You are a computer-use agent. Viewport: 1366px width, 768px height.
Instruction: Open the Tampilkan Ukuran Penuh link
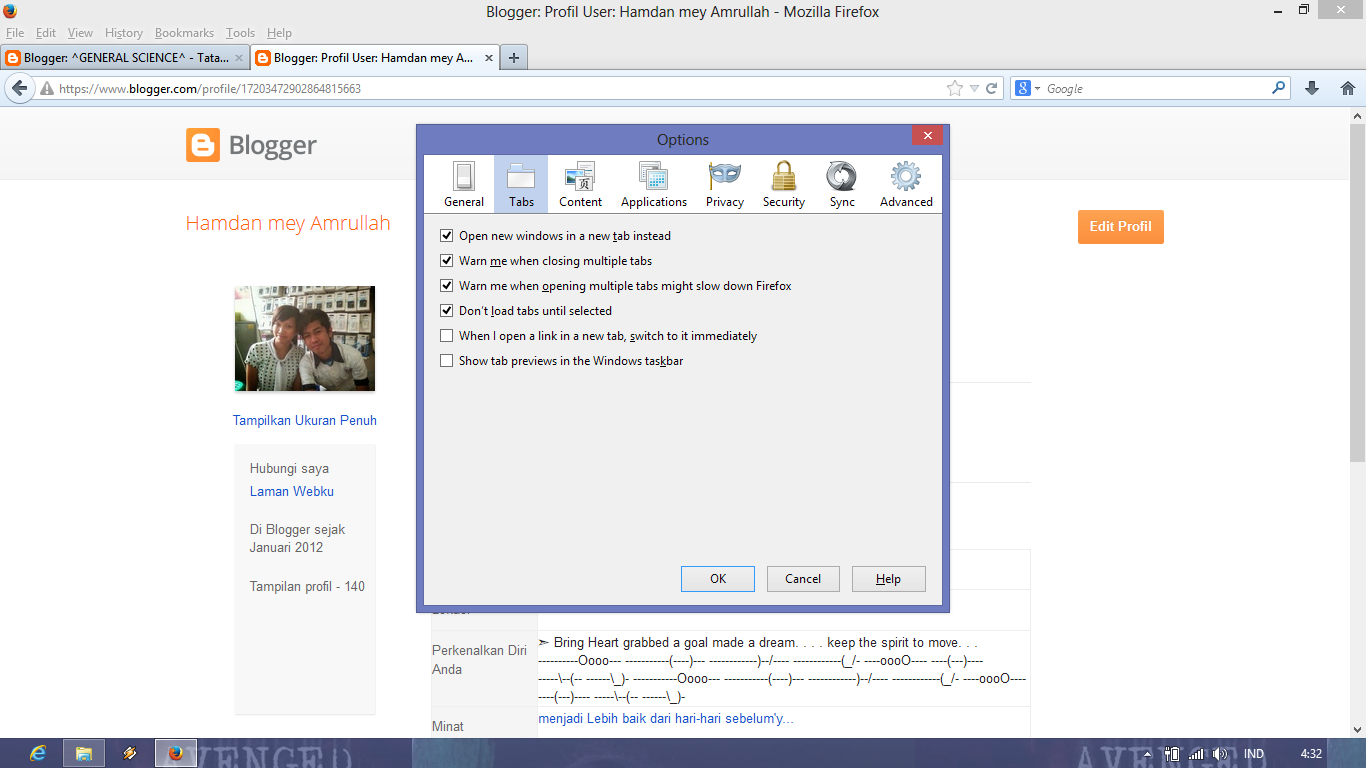(x=305, y=421)
